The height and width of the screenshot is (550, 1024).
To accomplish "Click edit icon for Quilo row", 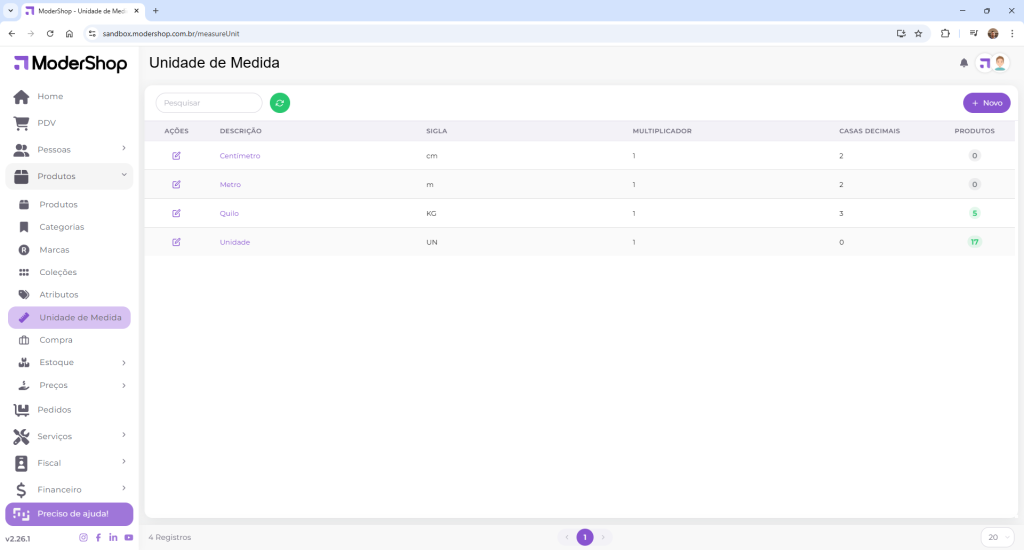I will pos(177,213).
